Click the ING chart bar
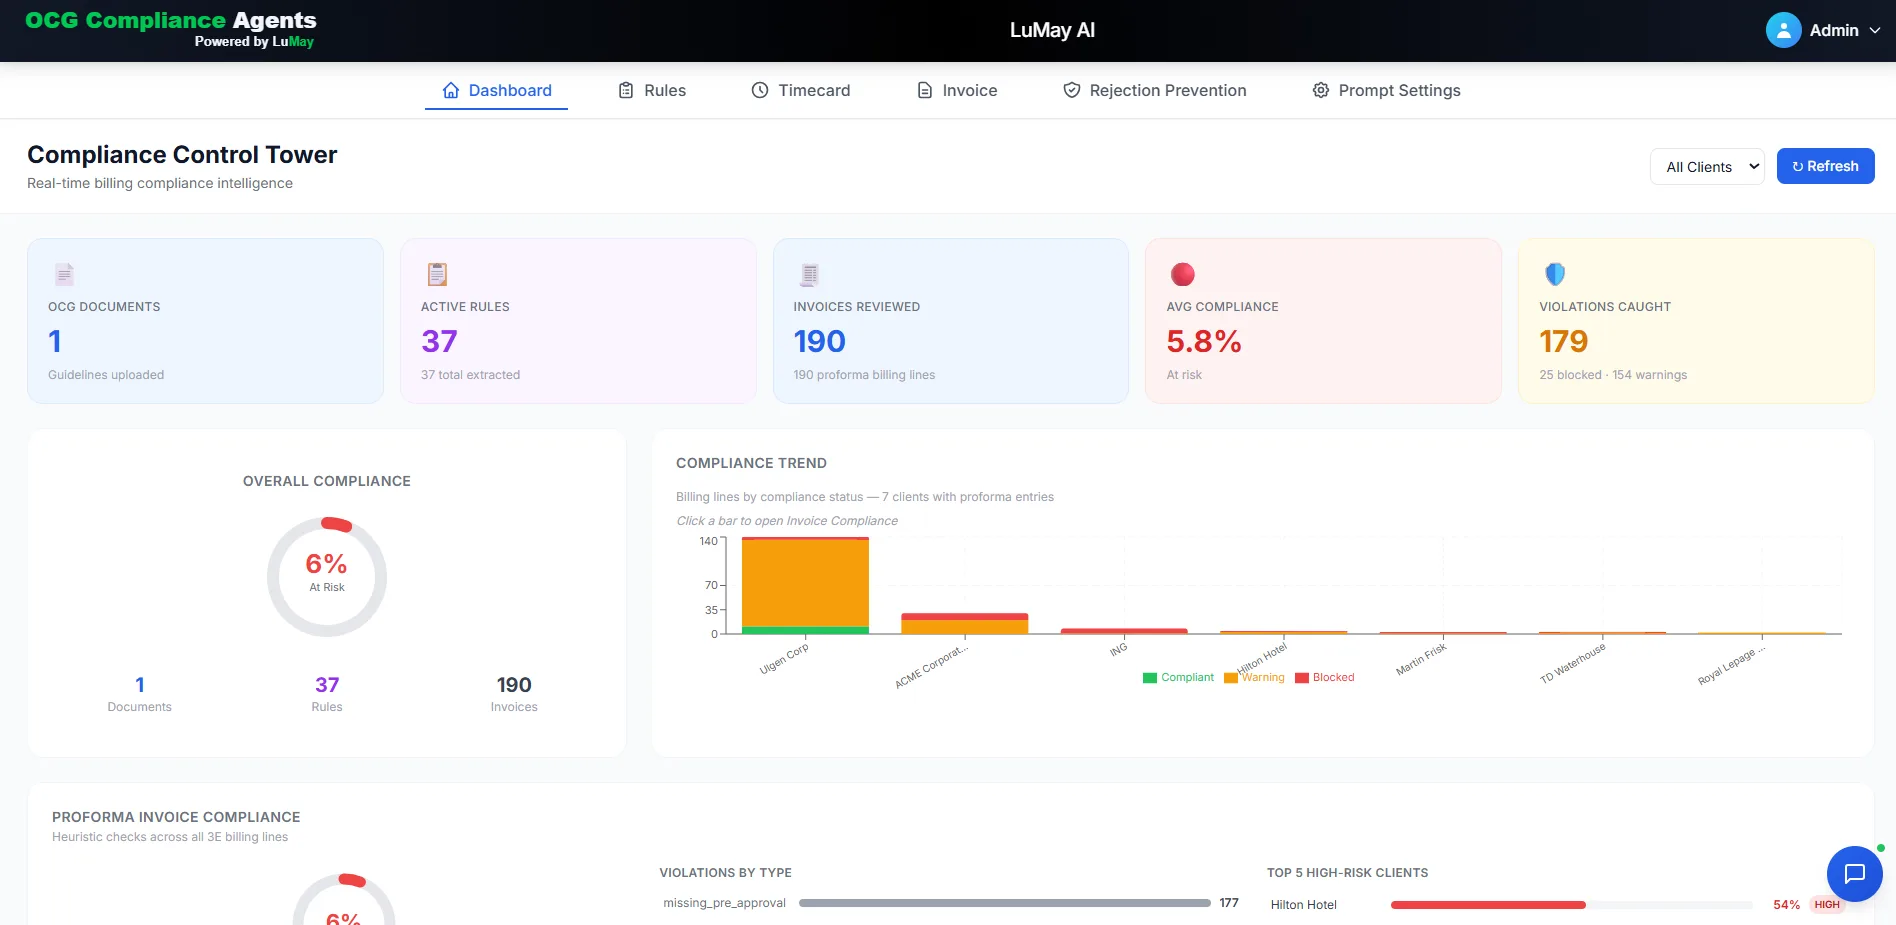The width and height of the screenshot is (1896, 925). click(1124, 631)
